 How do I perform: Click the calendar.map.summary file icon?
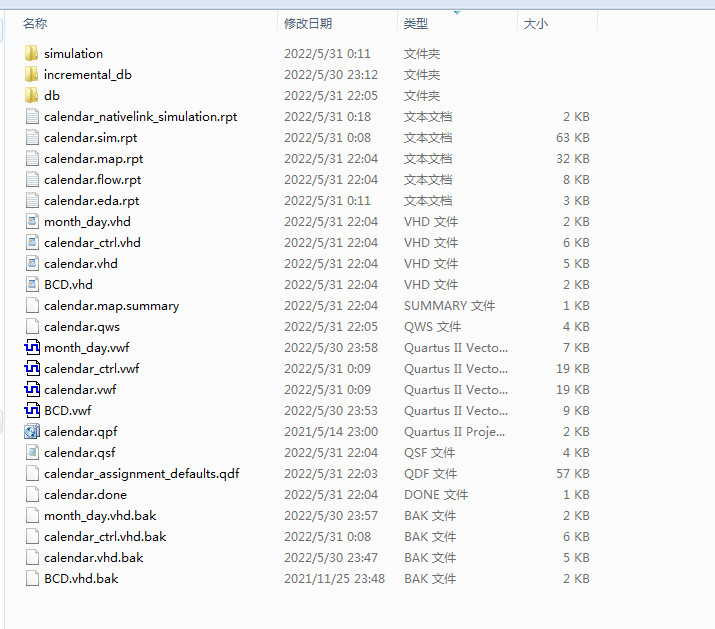pos(32,305)
